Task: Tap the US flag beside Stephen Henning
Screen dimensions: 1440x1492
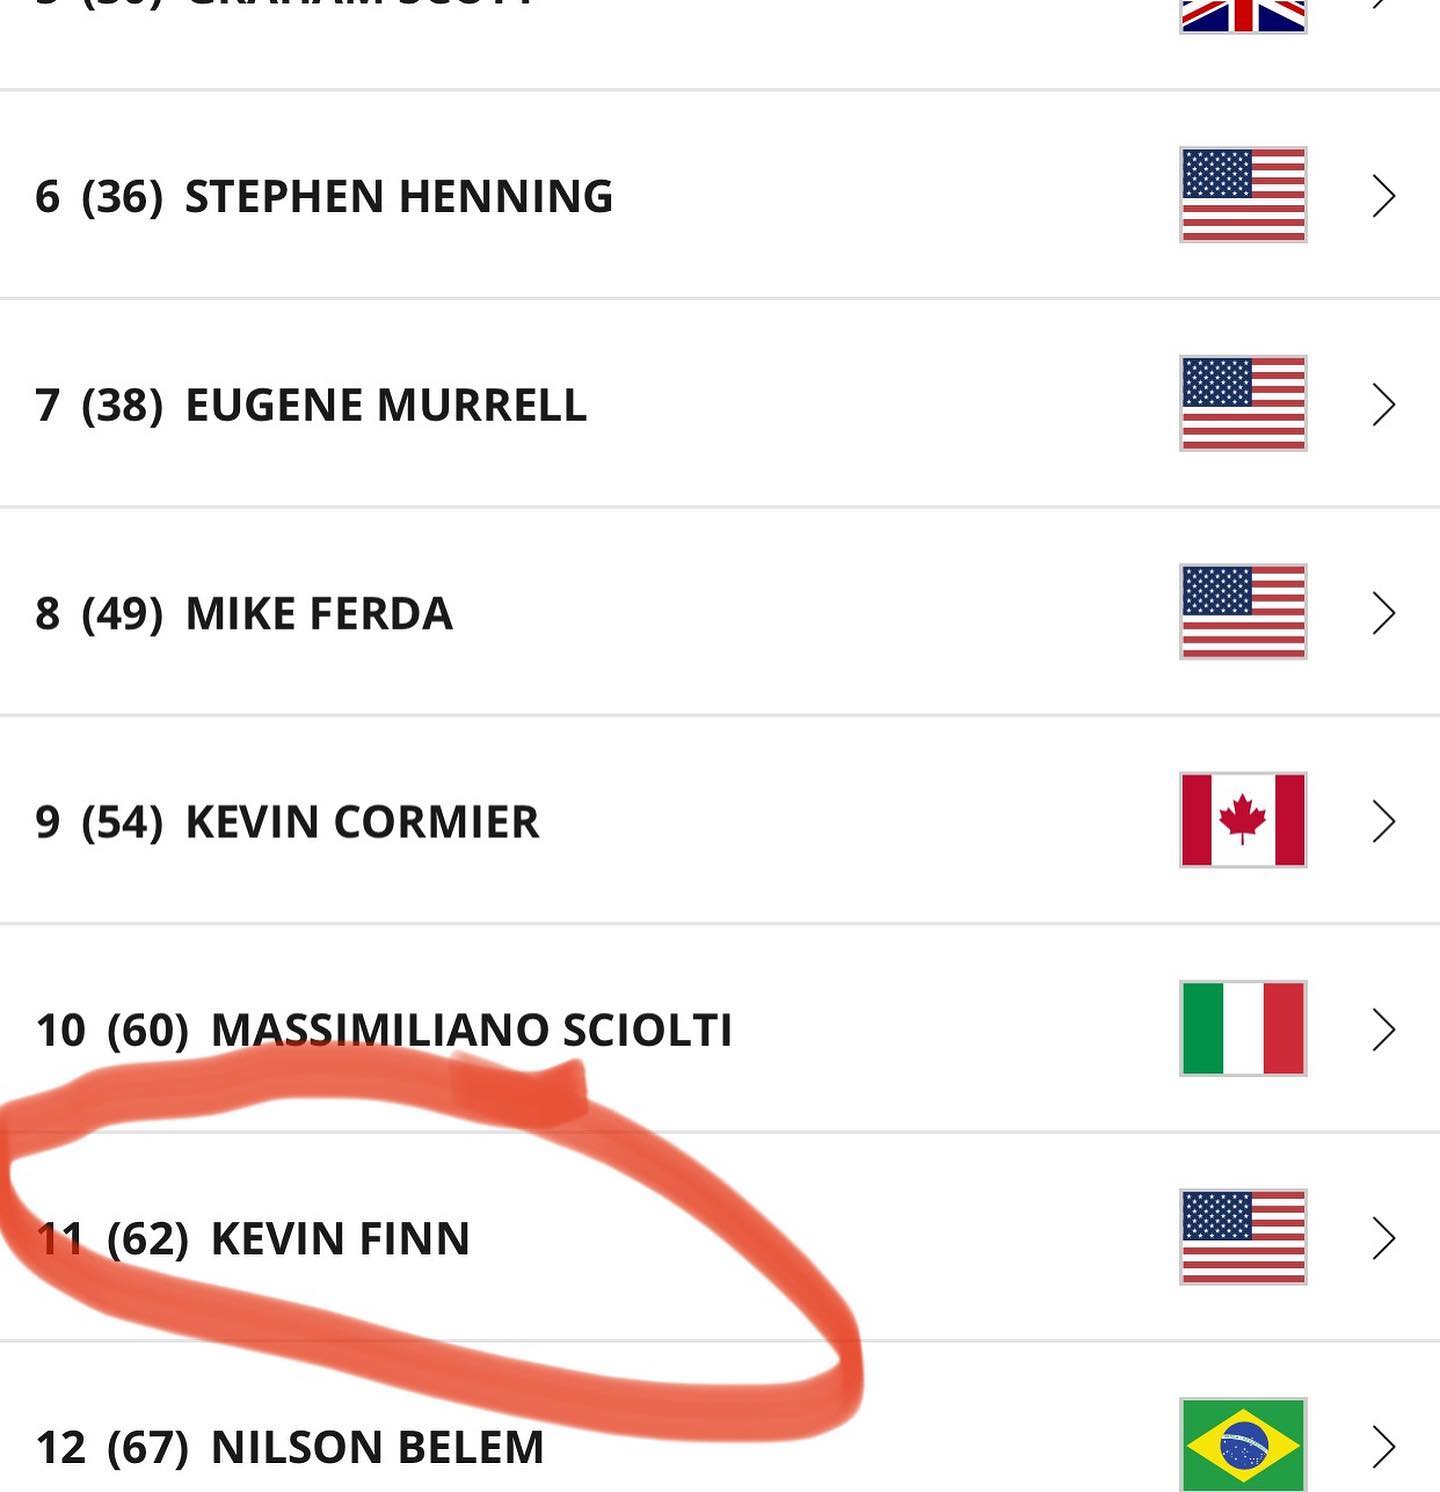Action: click(x=1243, y=195)
